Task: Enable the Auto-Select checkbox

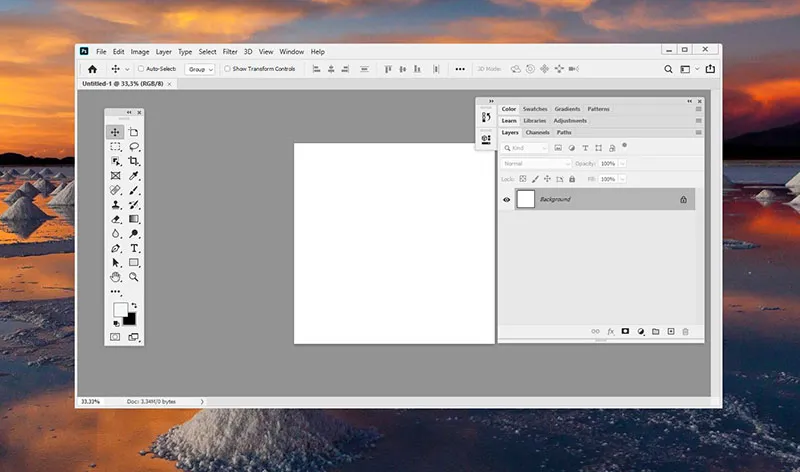Action: click(141, 69)
